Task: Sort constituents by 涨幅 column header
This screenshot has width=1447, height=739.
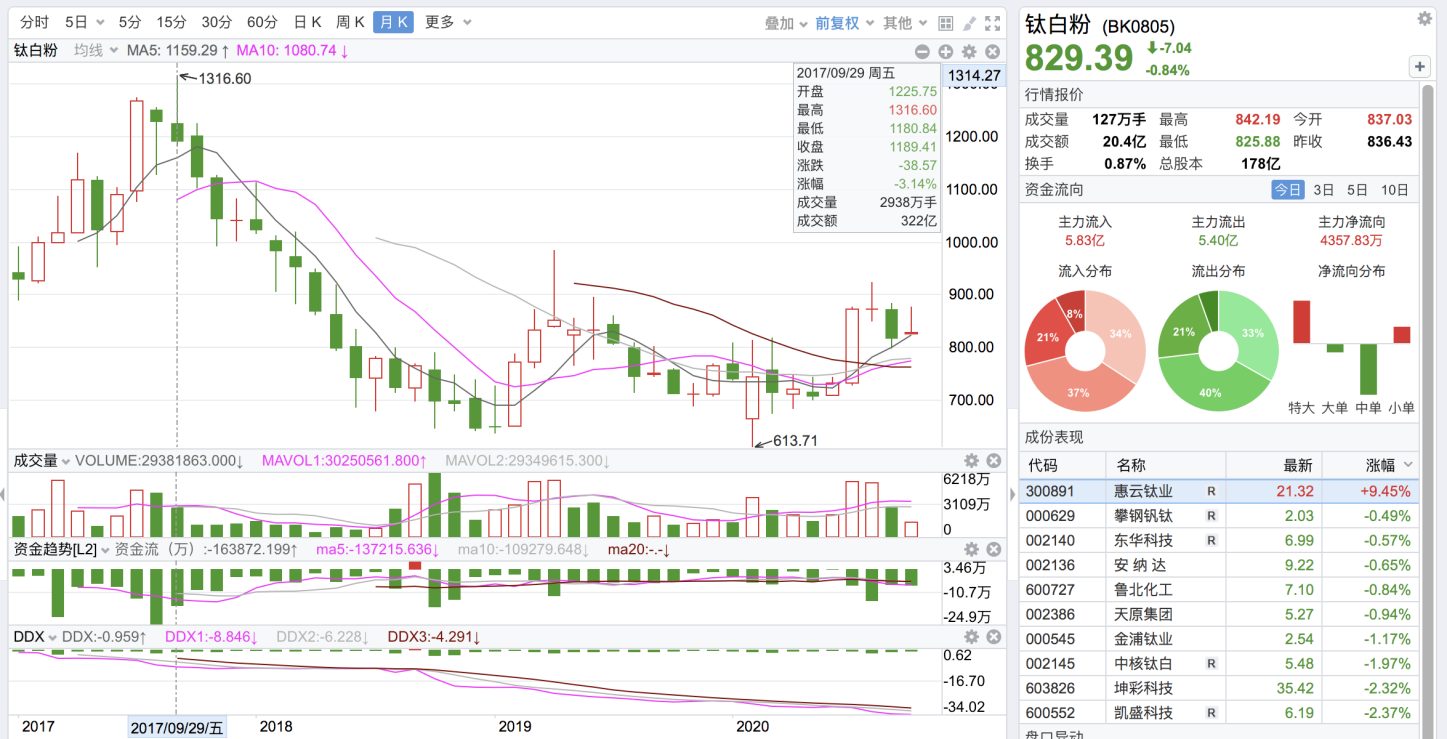Action: (x=1381, y=465)
